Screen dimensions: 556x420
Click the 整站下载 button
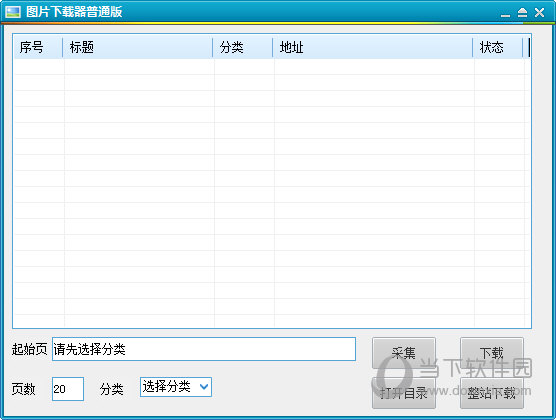491,393
